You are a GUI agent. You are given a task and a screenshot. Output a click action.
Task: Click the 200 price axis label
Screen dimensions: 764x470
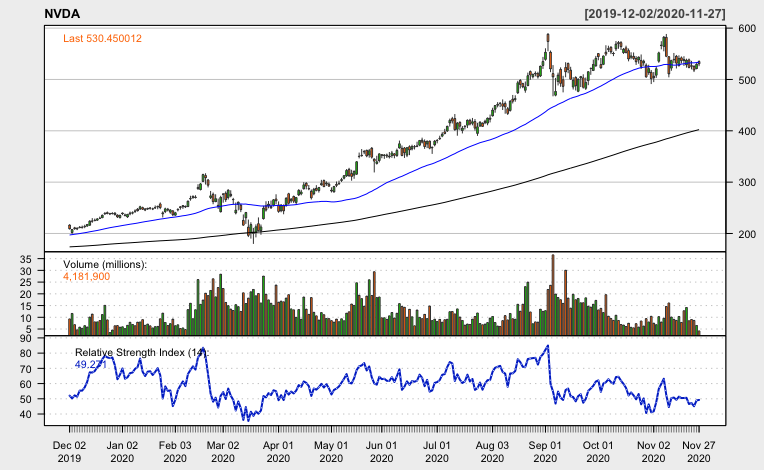747,234
